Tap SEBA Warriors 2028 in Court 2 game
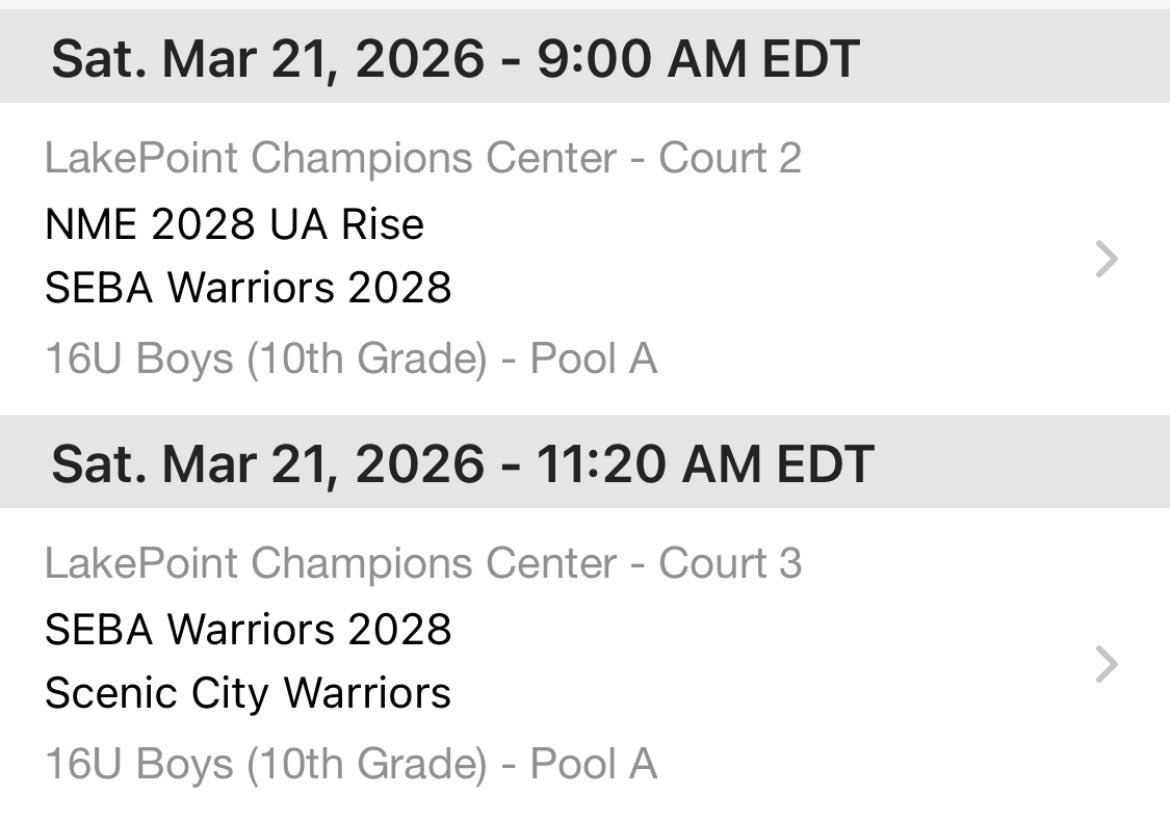This screenshot has width=1170, height=818. tap(248, 287)
